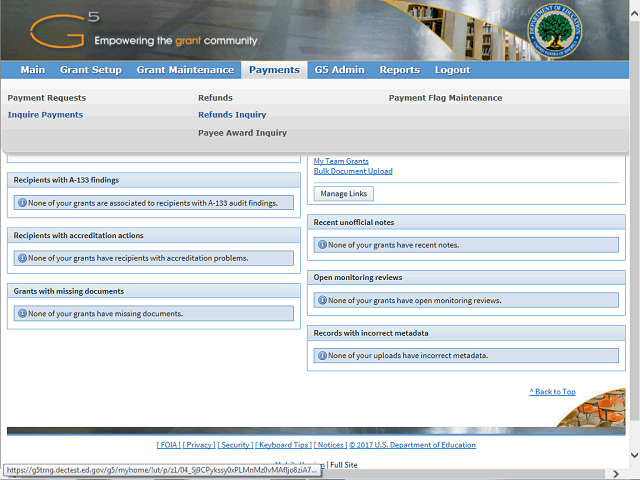This screenshot has width=640, height=480.
Task: Expand the Grant Maintenance menu
Action: [185, 70]
